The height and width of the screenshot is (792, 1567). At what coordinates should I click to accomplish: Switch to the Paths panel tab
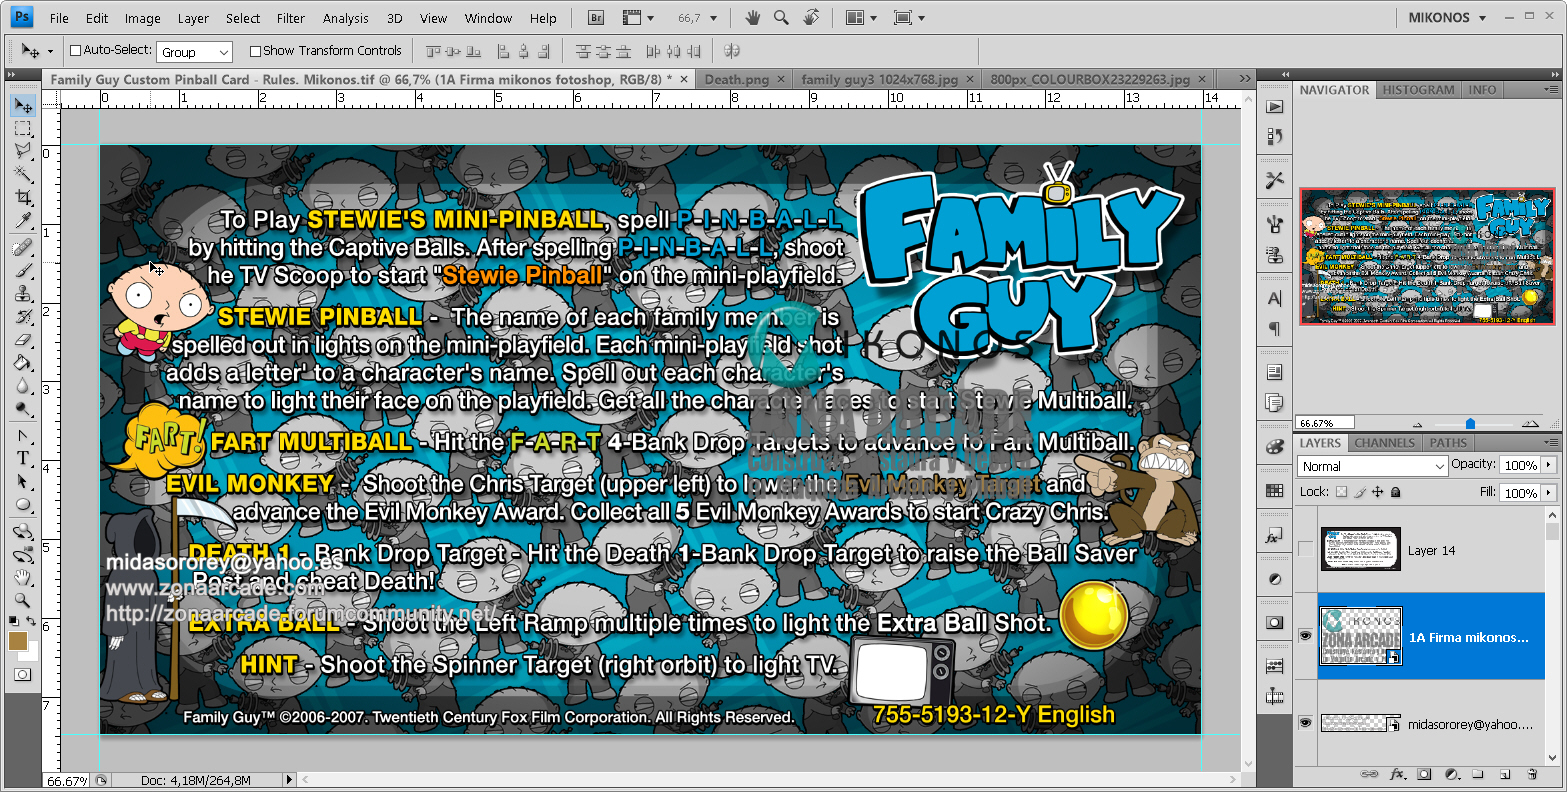tap(1448, 443)
